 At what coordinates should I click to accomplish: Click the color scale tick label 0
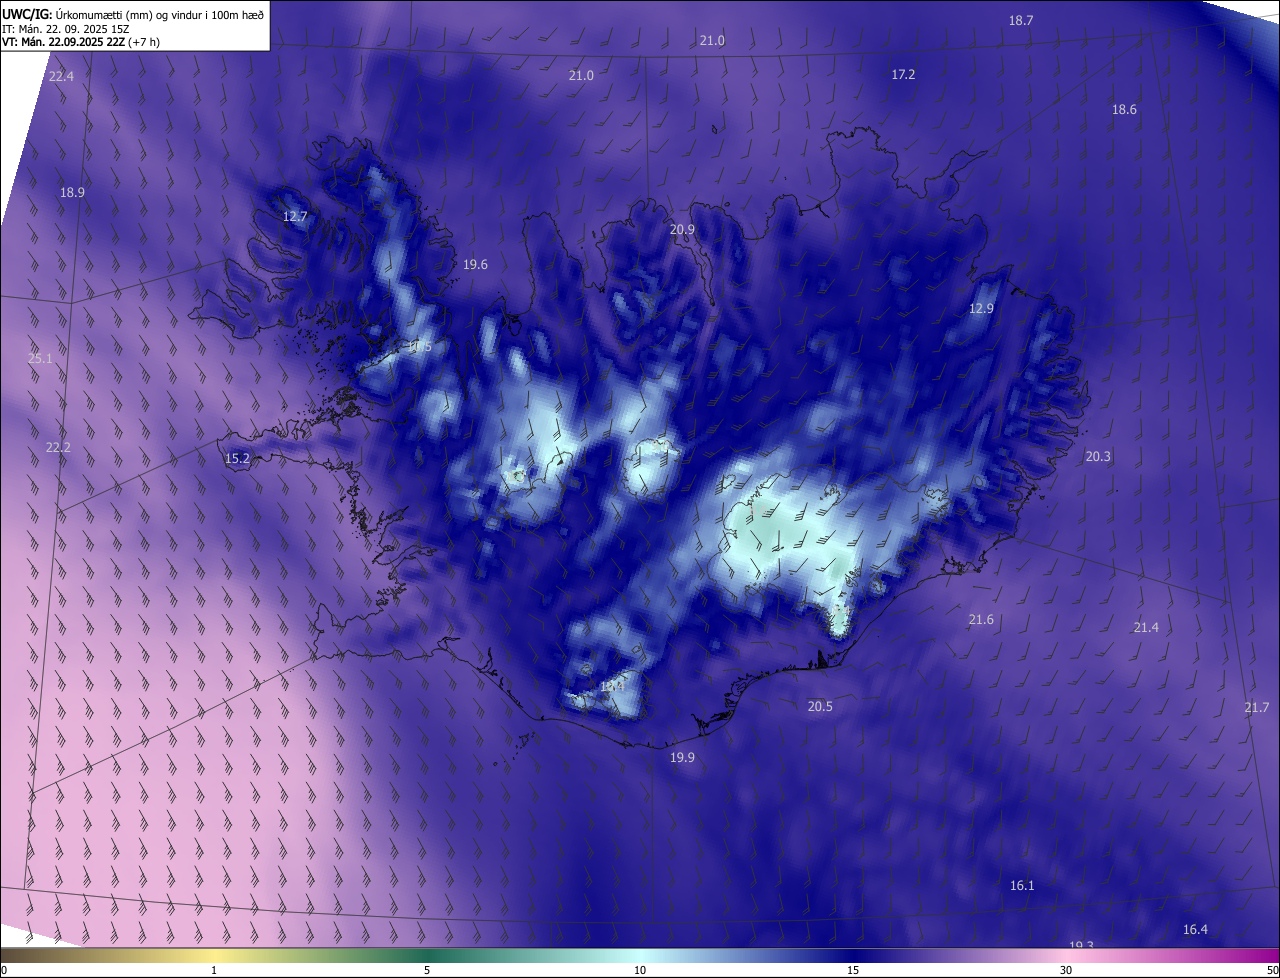4,970
